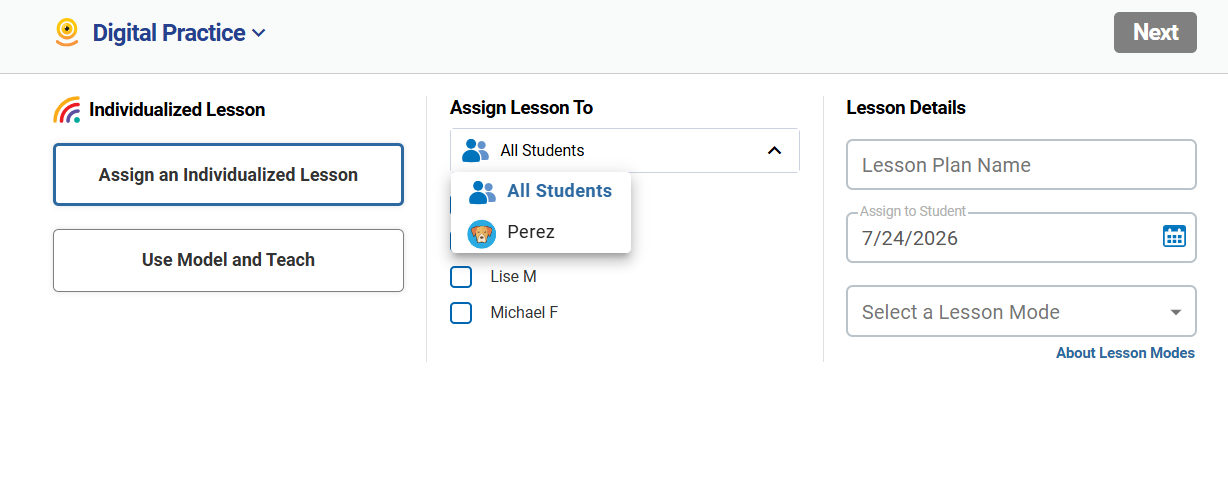Viewport: 1228px width, 486px height.
Task: Check the Michael F checkbox
Action: (x=461, y=313)
